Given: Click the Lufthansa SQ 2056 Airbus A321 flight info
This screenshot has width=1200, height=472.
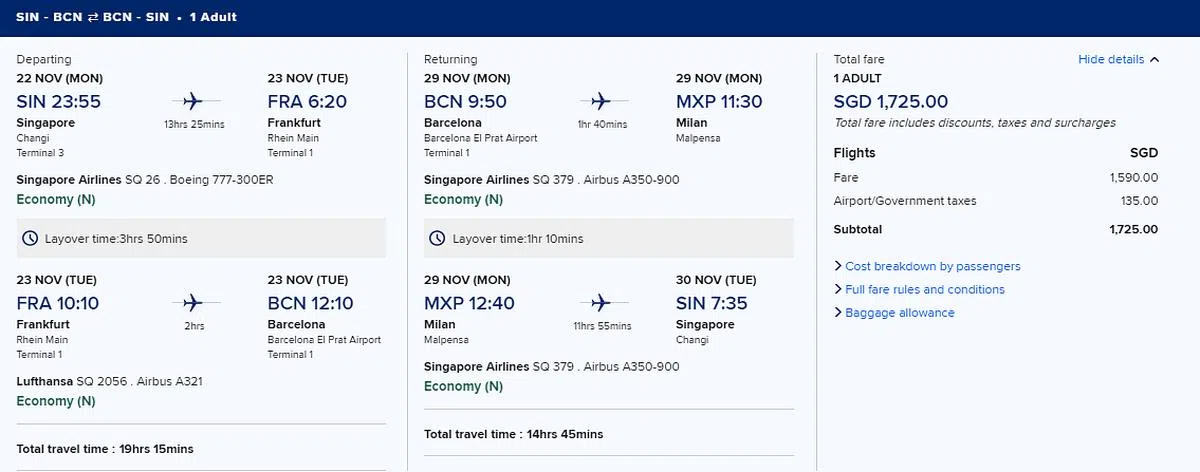Looking at the screenshot, I should coord(111,381).
